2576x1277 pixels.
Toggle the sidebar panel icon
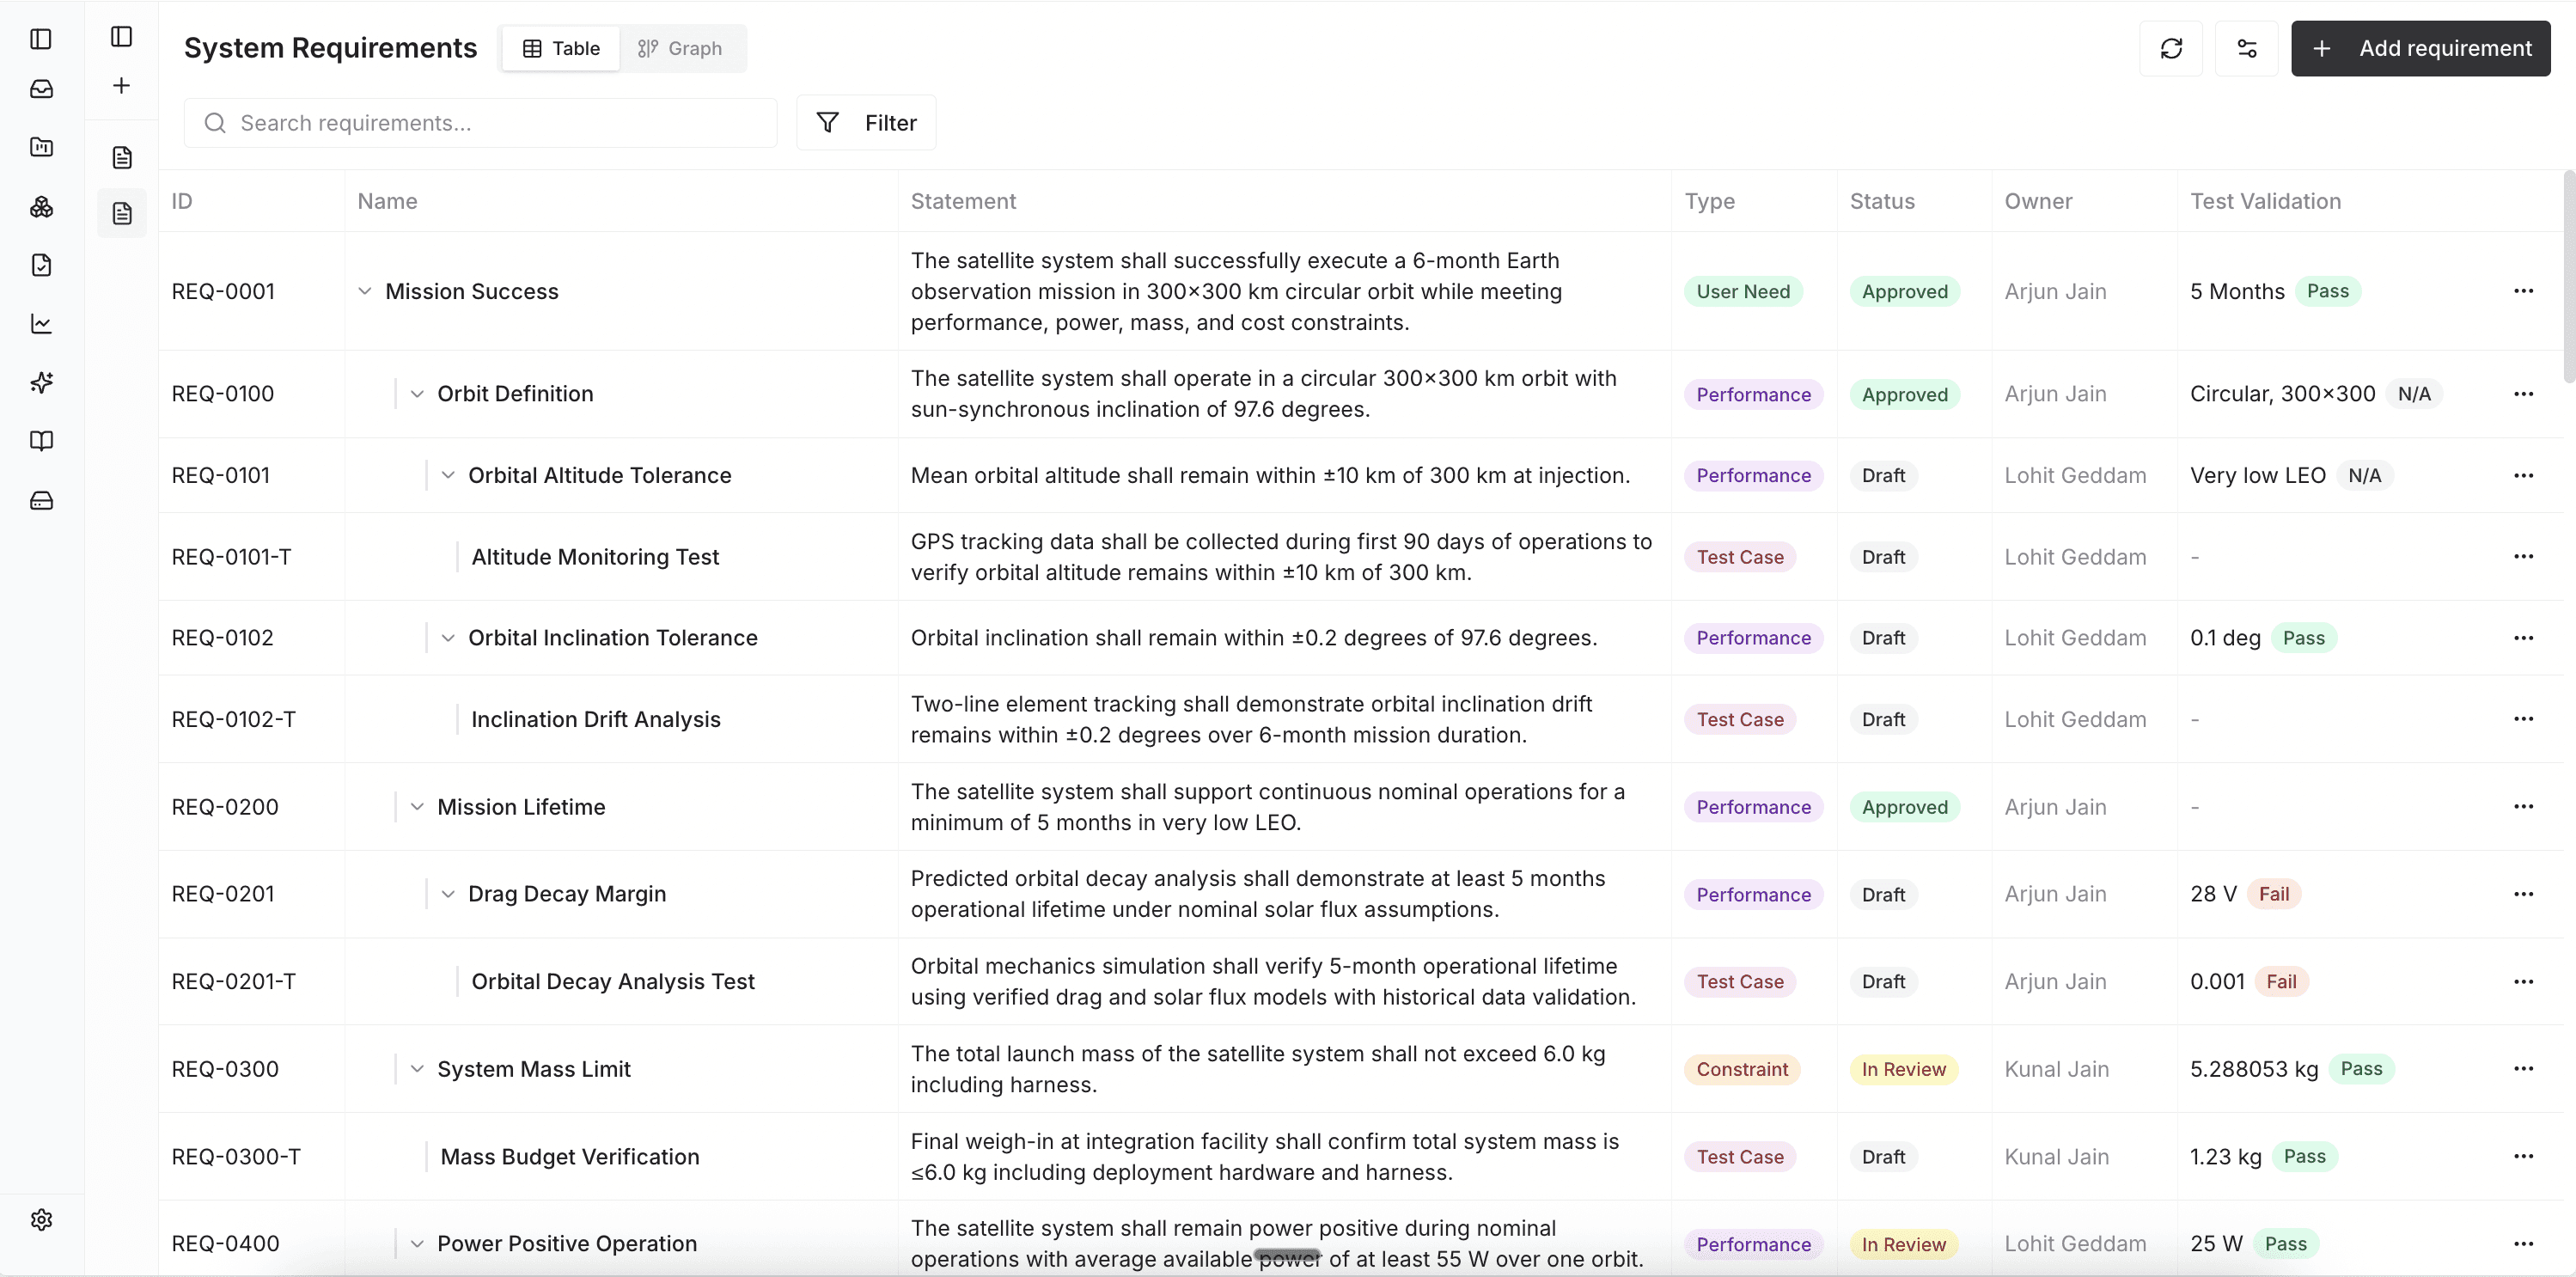coord(40,40)
